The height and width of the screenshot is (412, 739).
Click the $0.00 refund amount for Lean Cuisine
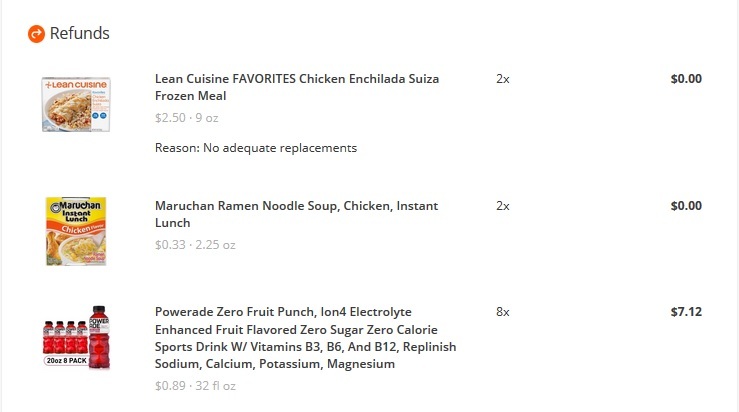686,79
